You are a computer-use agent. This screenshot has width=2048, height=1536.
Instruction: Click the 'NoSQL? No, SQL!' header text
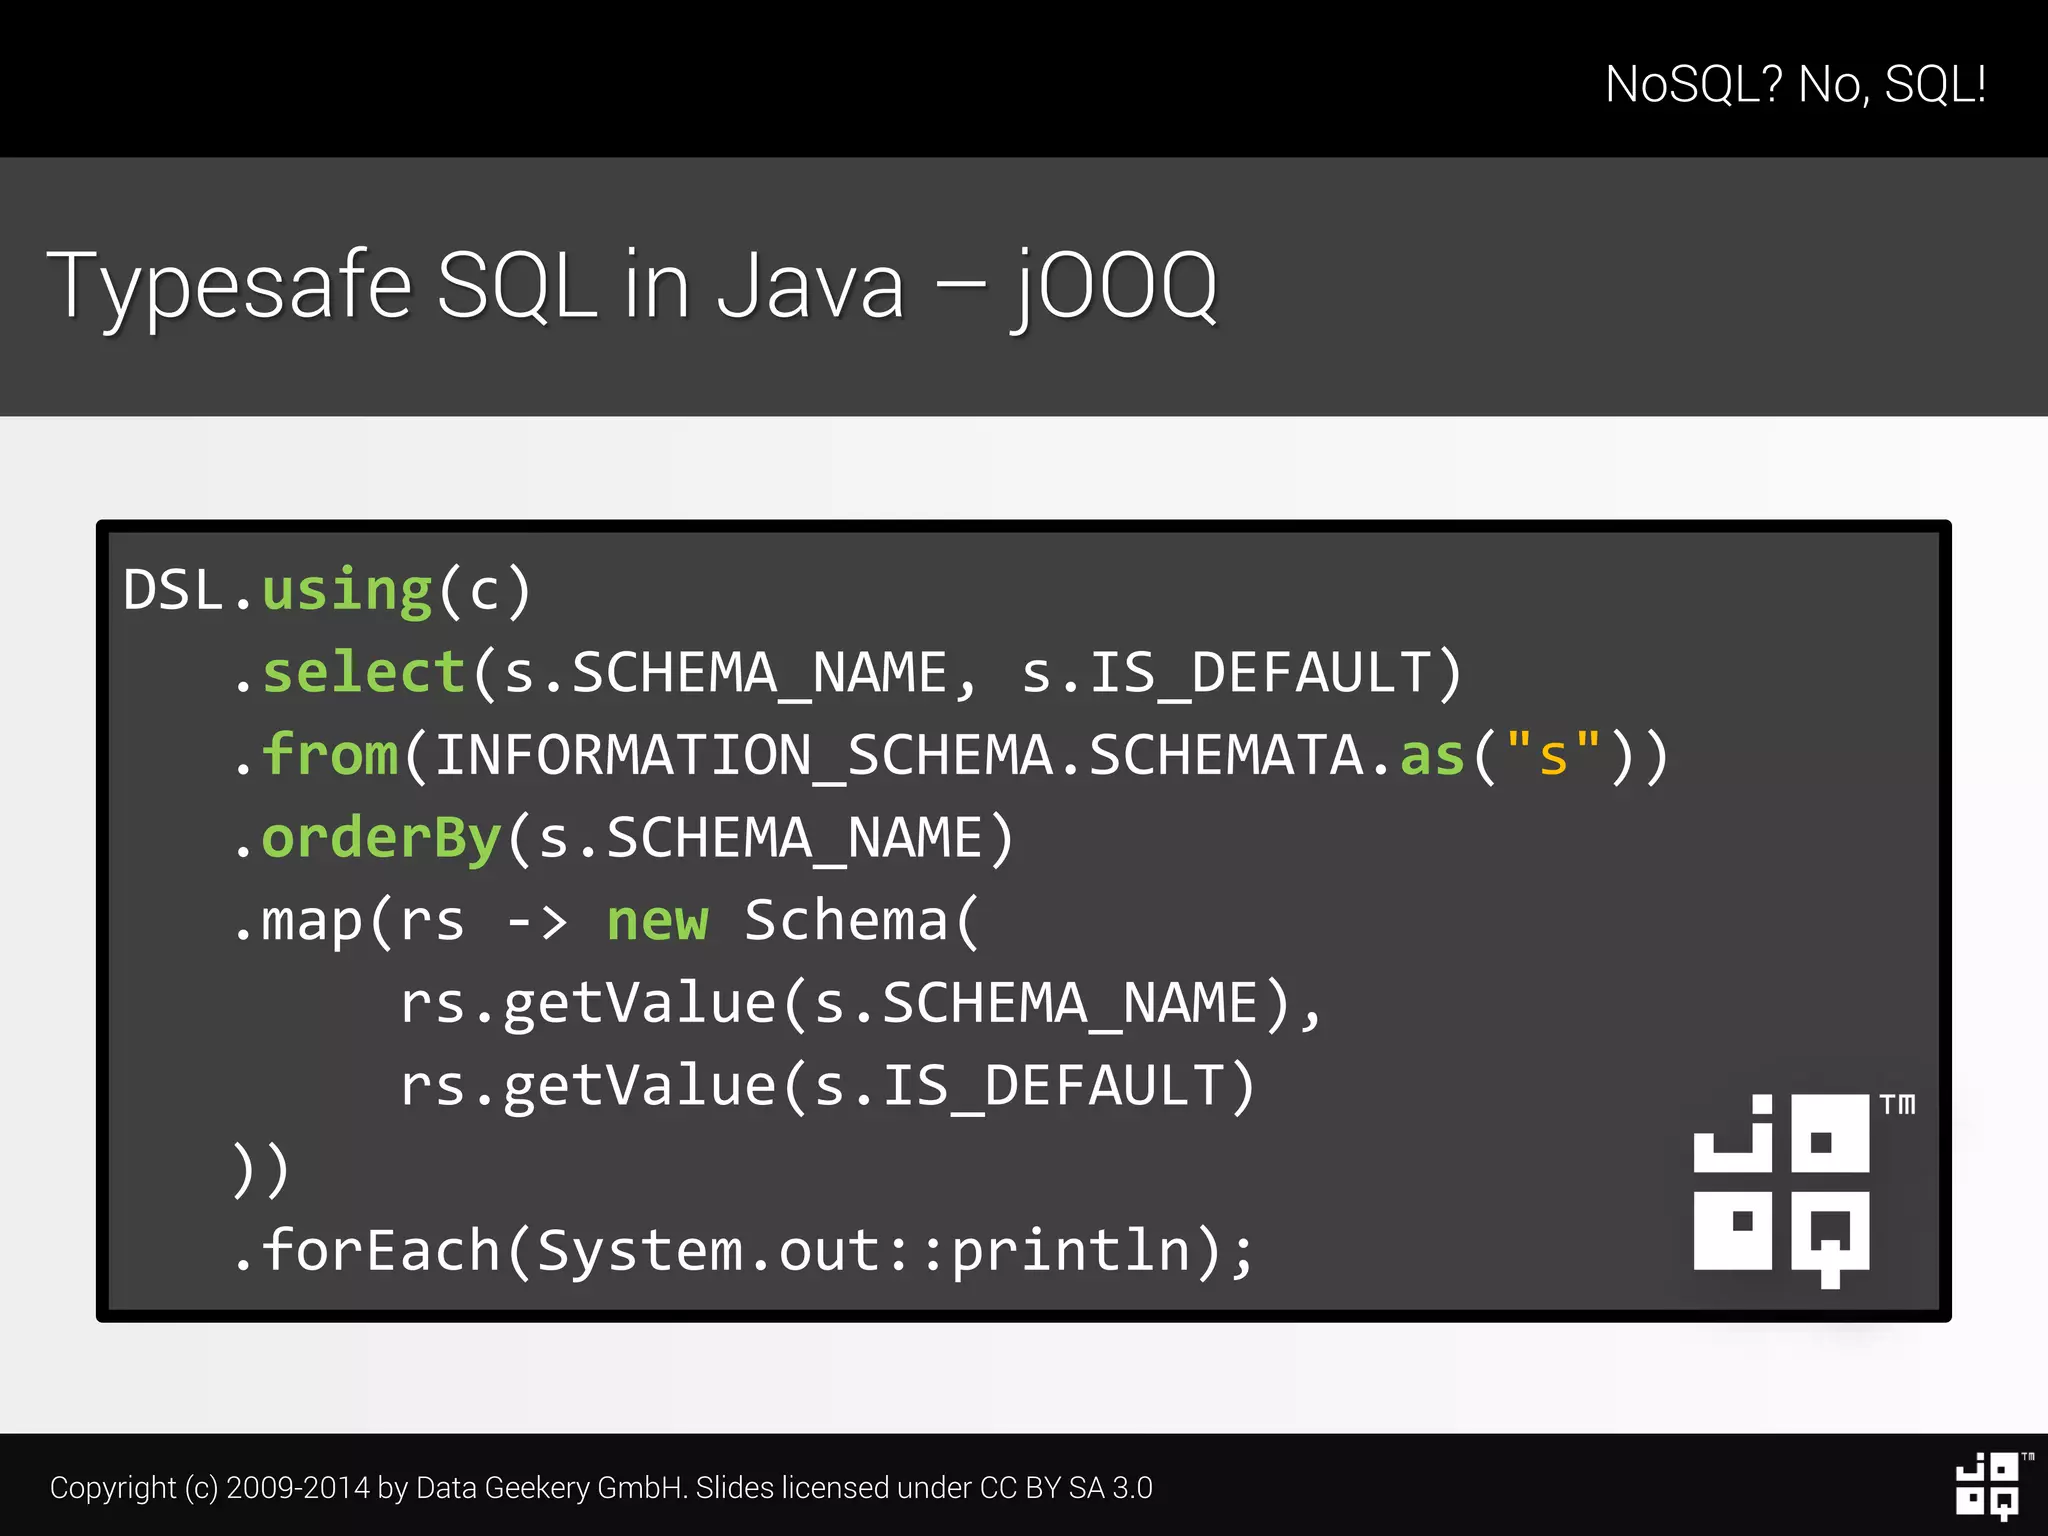1795,84
